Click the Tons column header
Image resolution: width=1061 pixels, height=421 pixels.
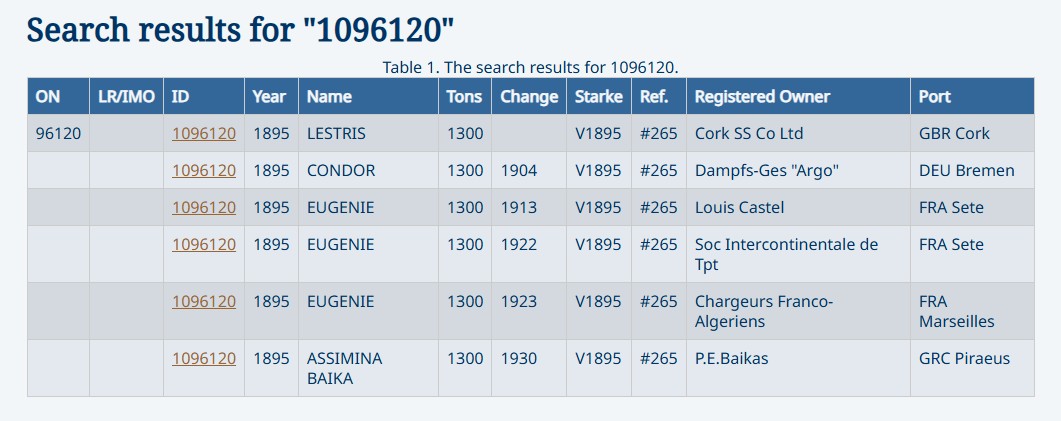coord(464,97)
